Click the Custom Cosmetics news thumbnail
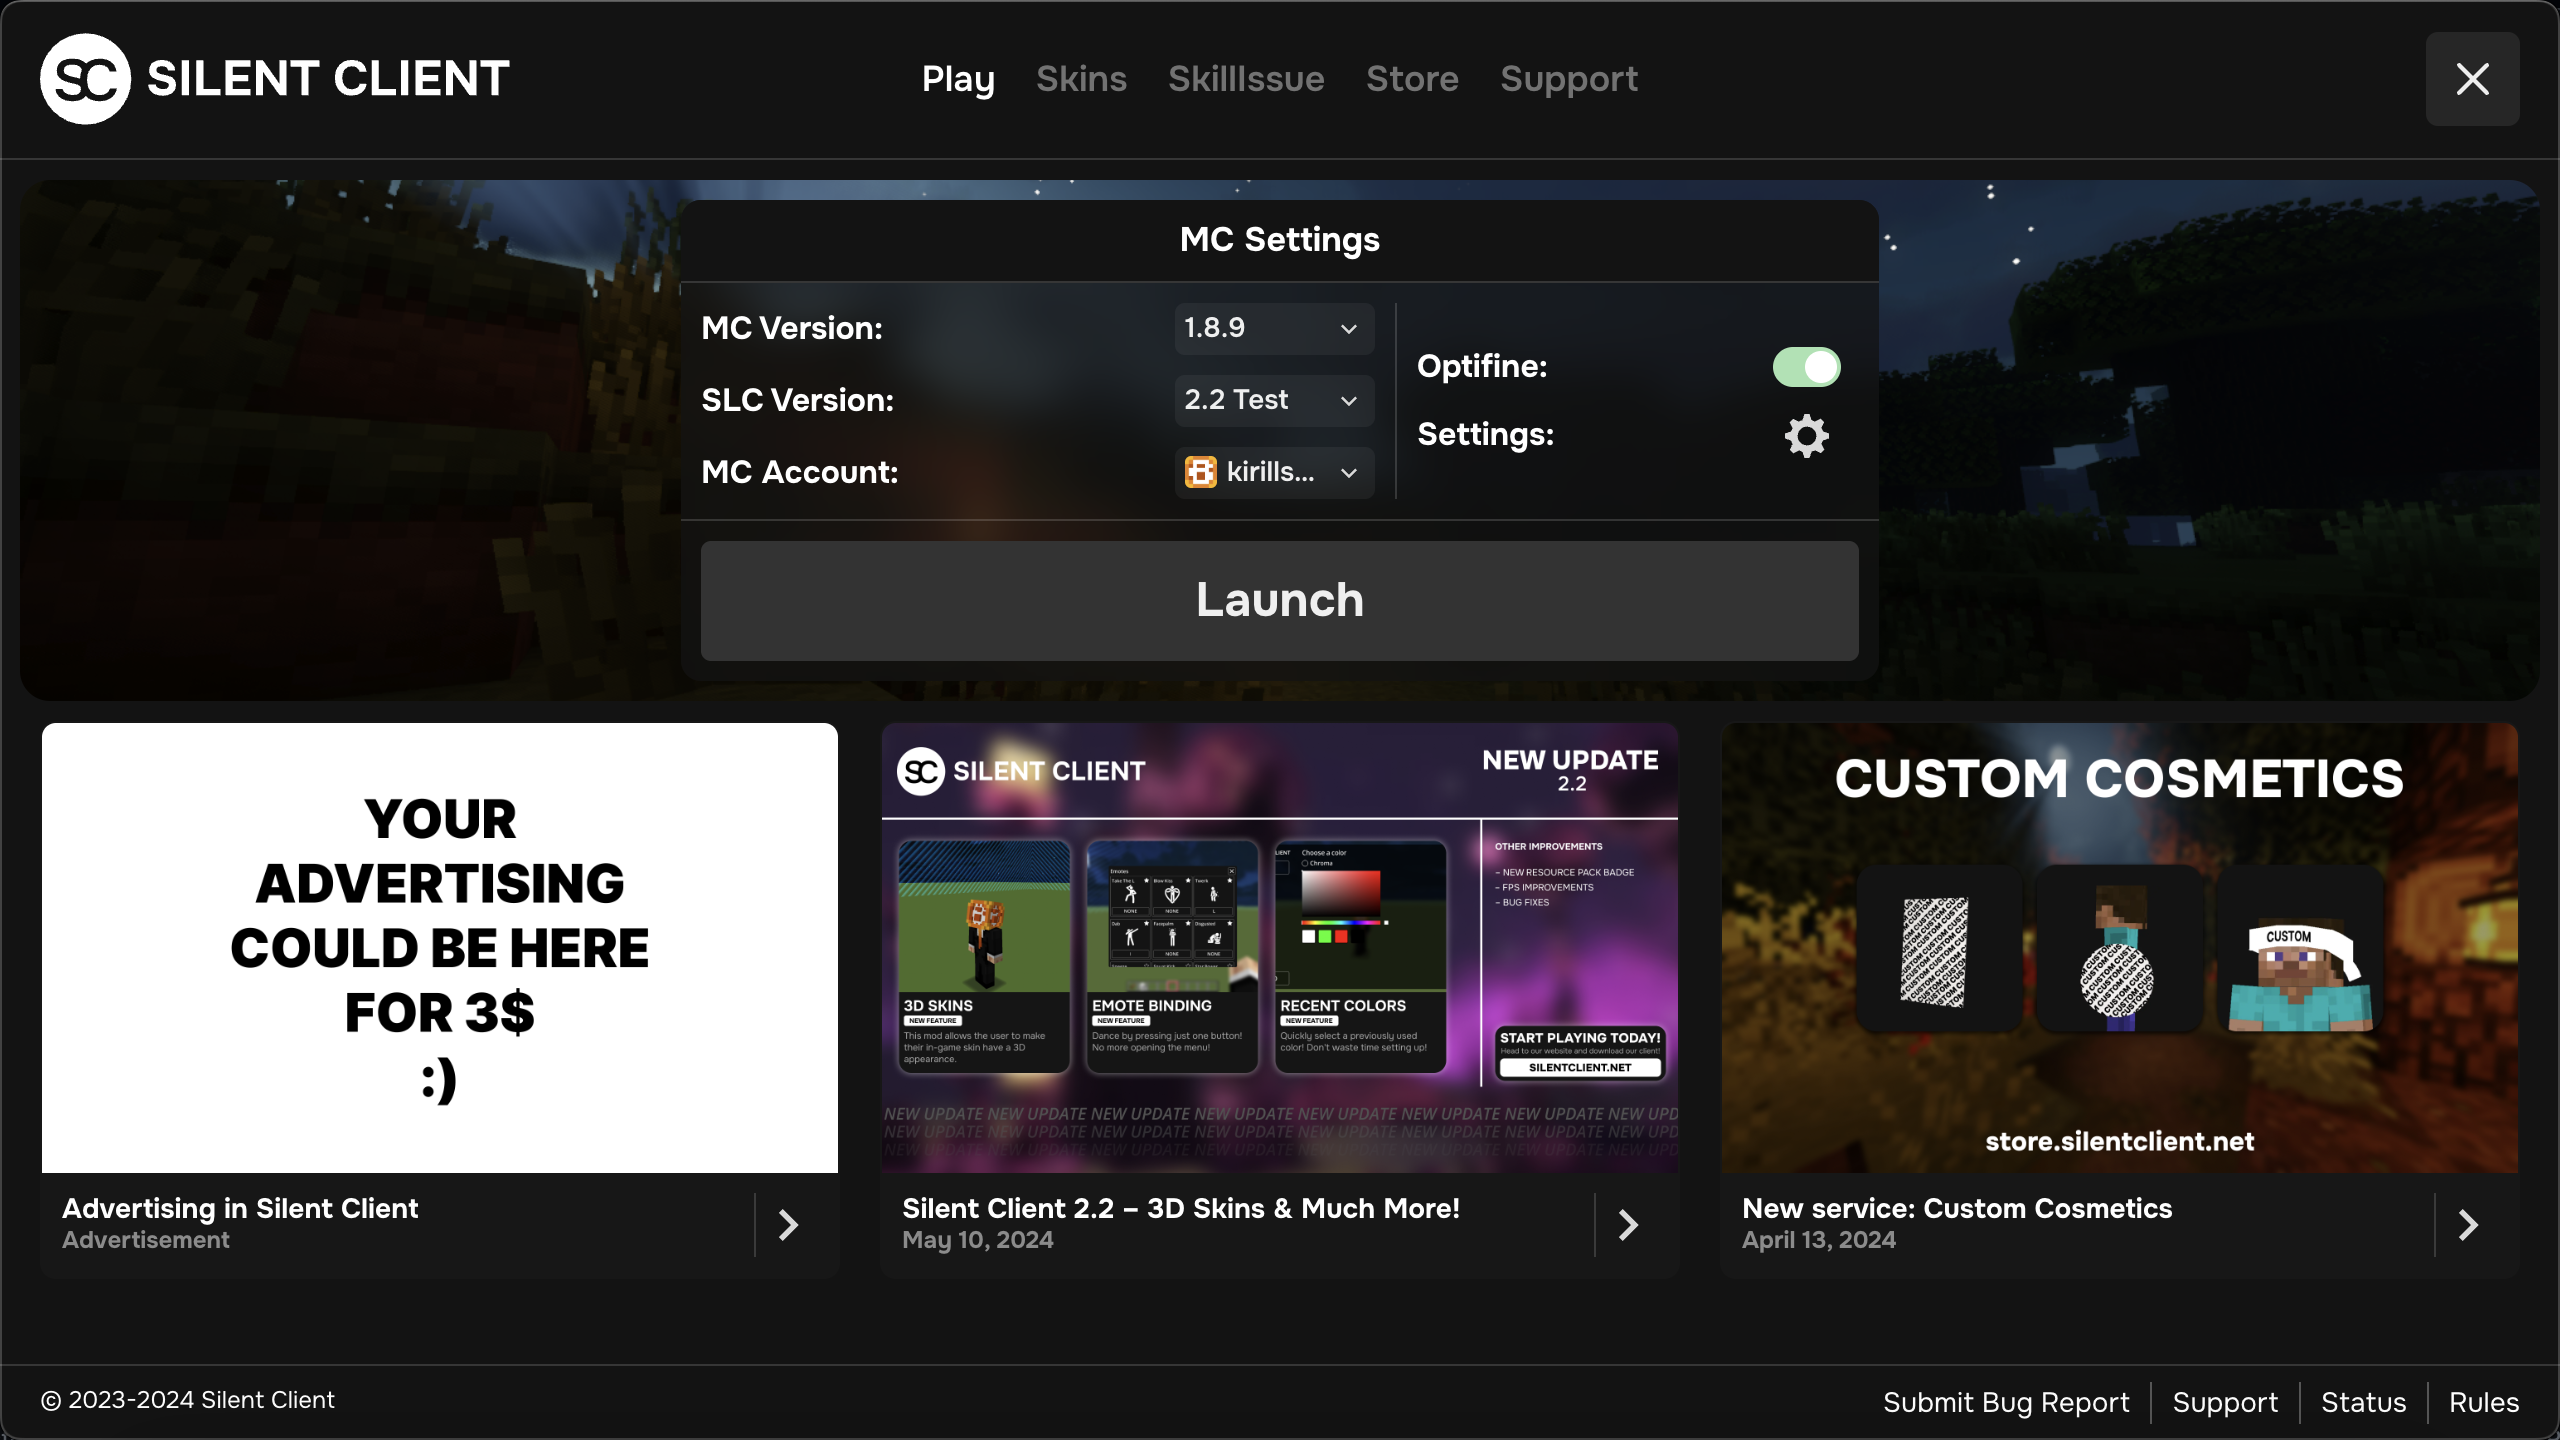The height and width of the screenshot is (1440, 2560). tap(2118, 948)
